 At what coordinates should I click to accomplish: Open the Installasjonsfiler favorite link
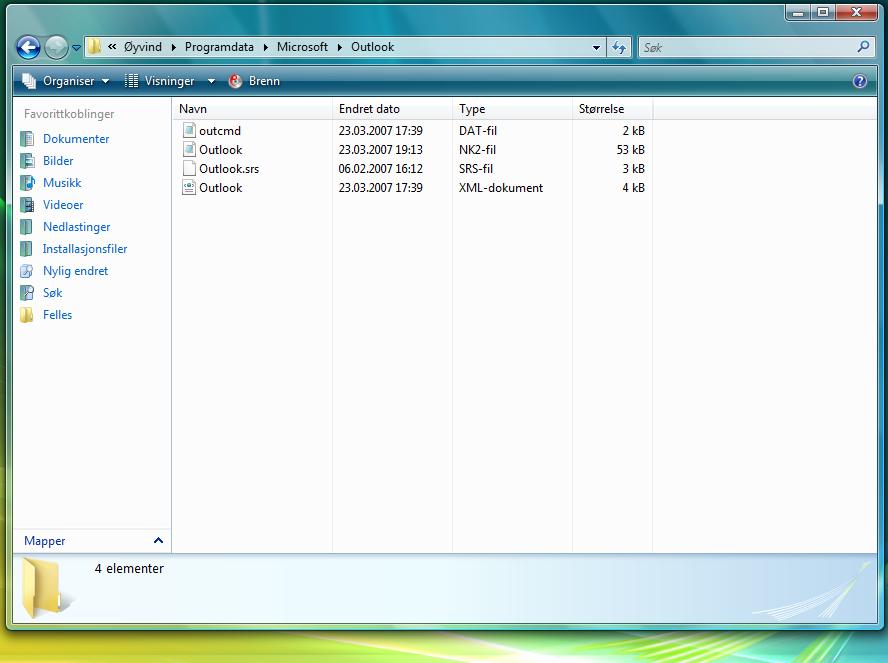click(84, 249)
